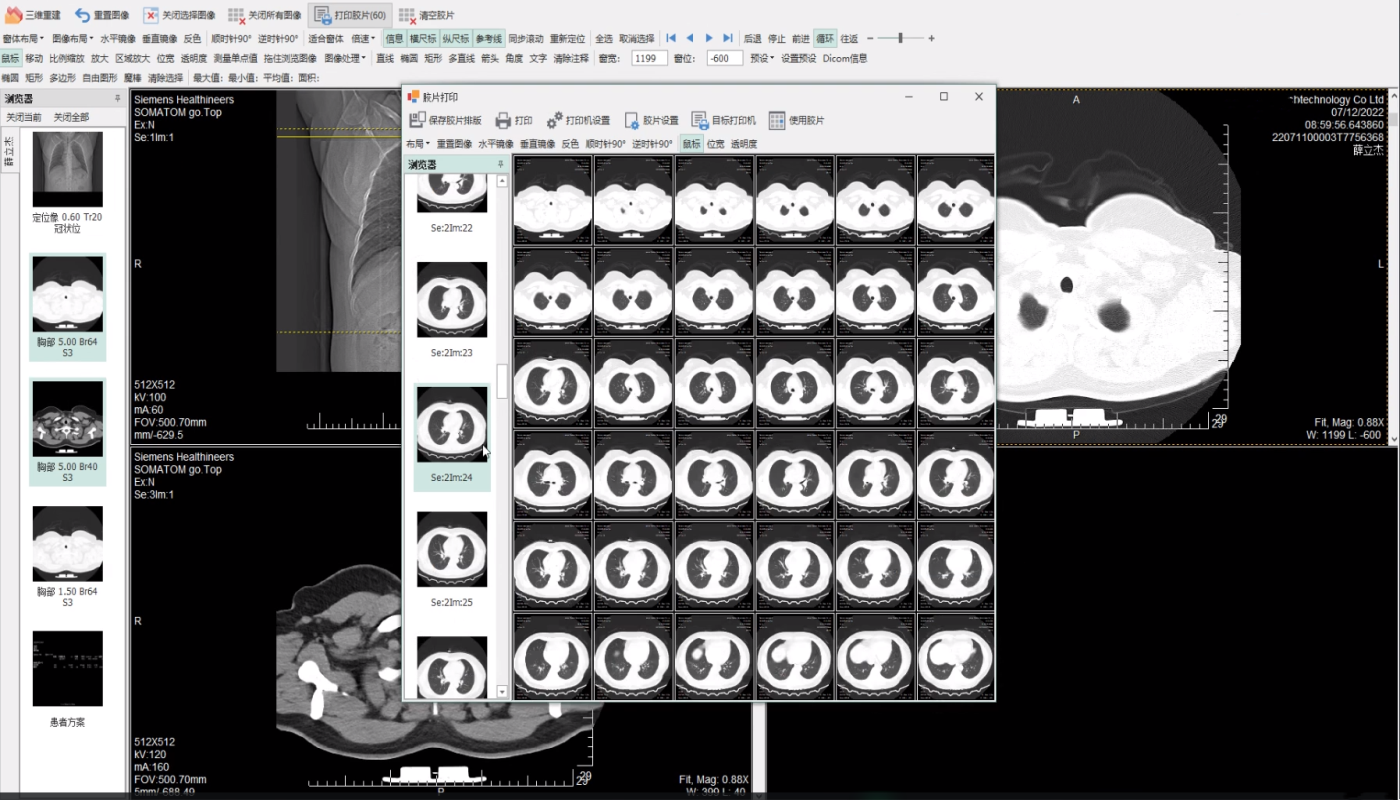Click 使用胶片 in film print window
This screenshot has height=800, width=1400.
(x=796, y=120)
